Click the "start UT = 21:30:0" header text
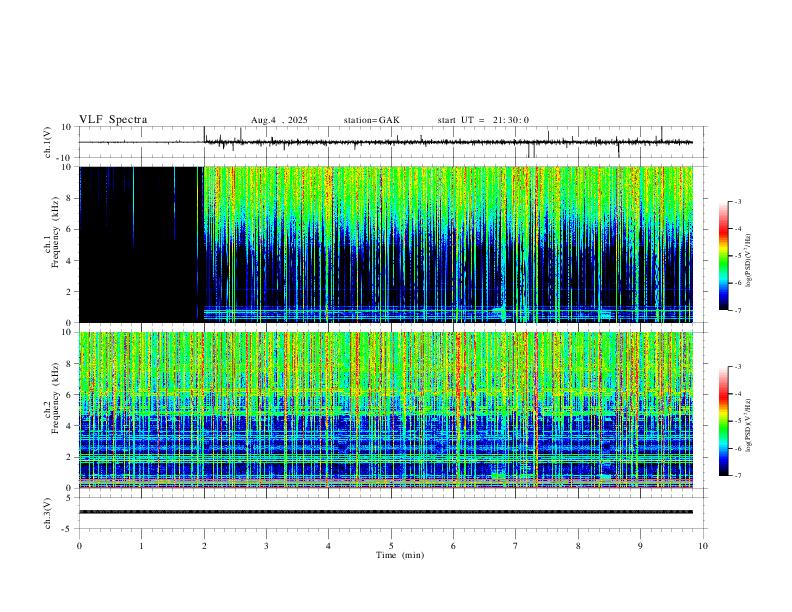The height and width of the screenshot is (612, 792). pyautogui.click(x=483, y=120)
